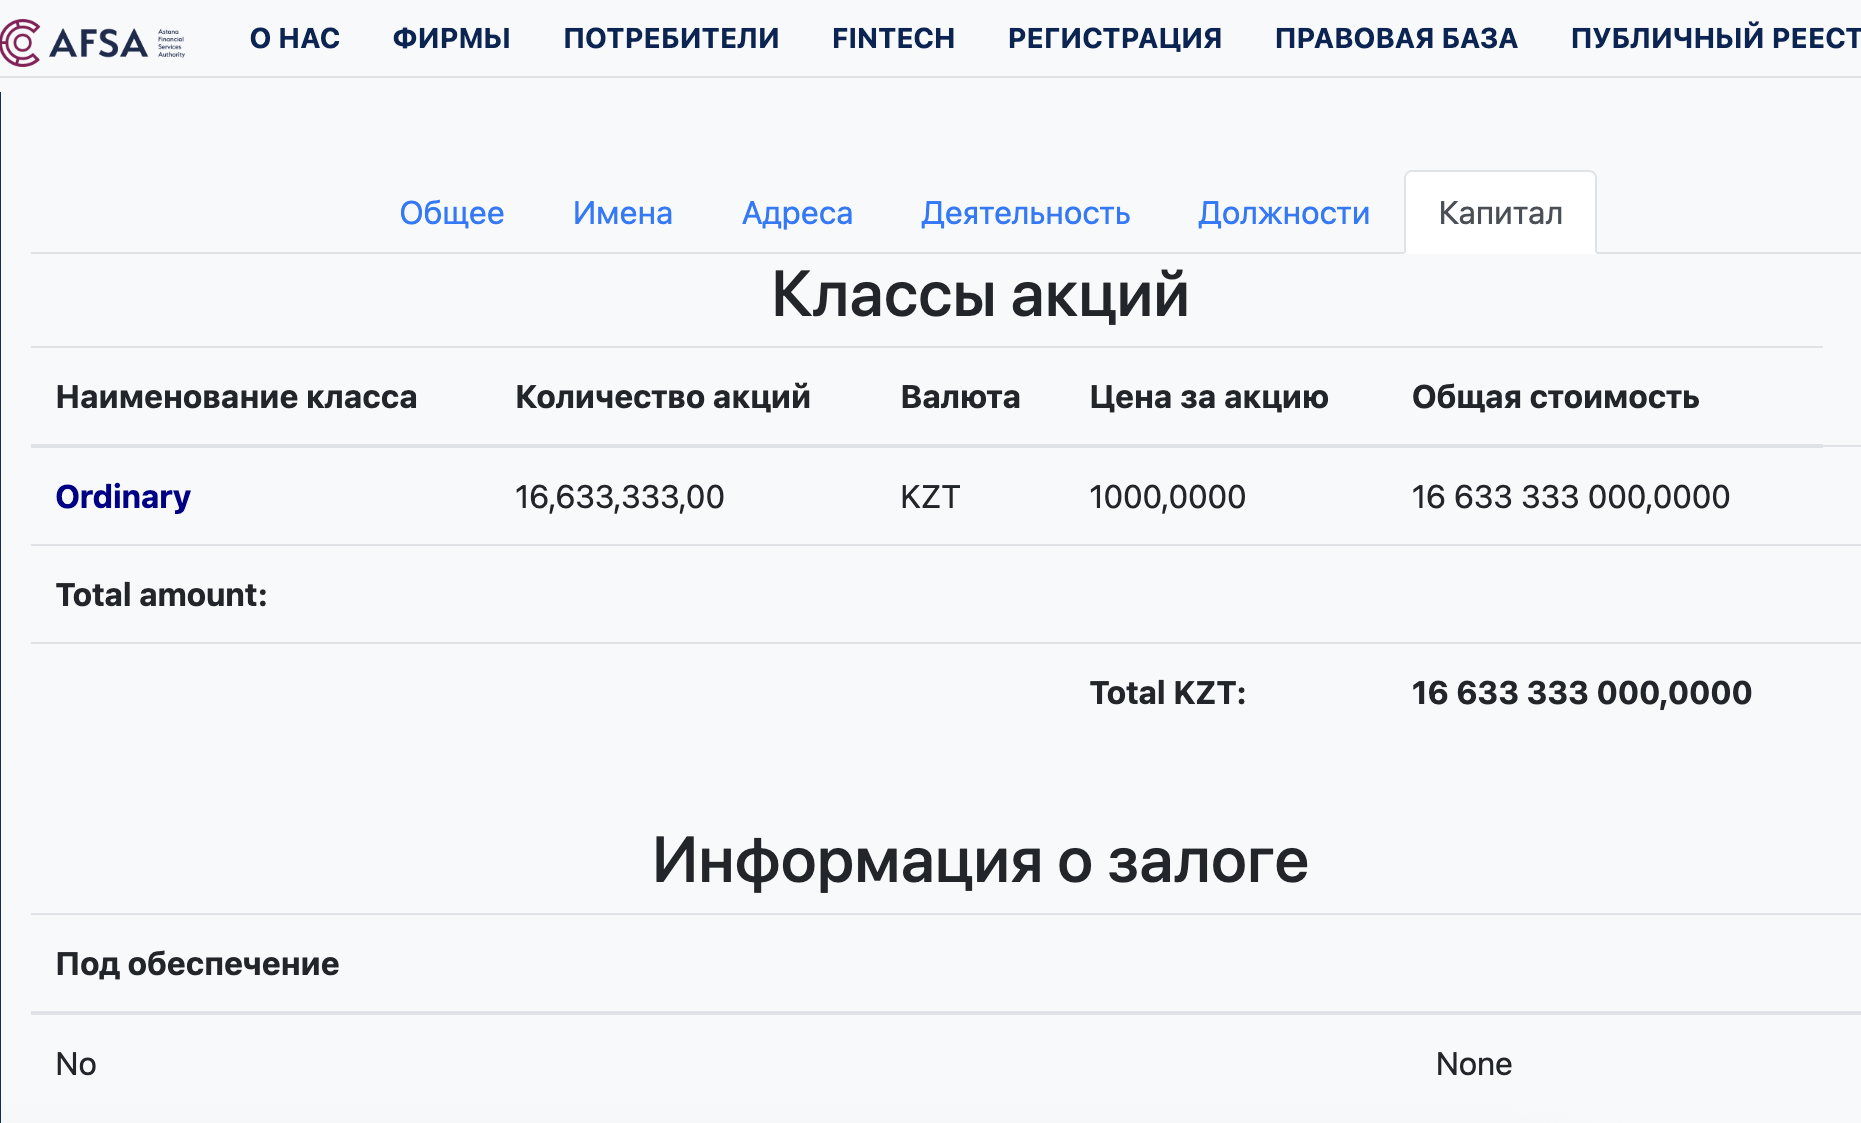
Task: Switch to the Имена tab
Action: tap(622, 213)
